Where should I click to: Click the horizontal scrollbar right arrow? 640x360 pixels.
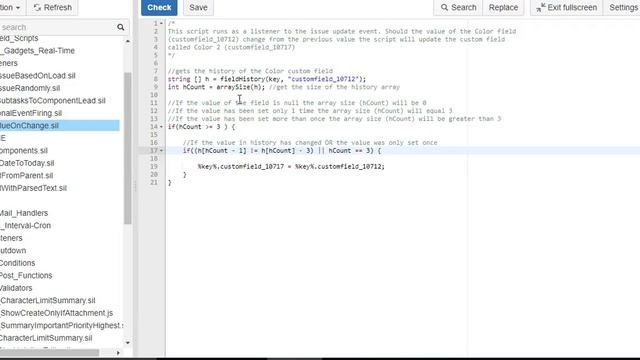[x=118, y=353]
